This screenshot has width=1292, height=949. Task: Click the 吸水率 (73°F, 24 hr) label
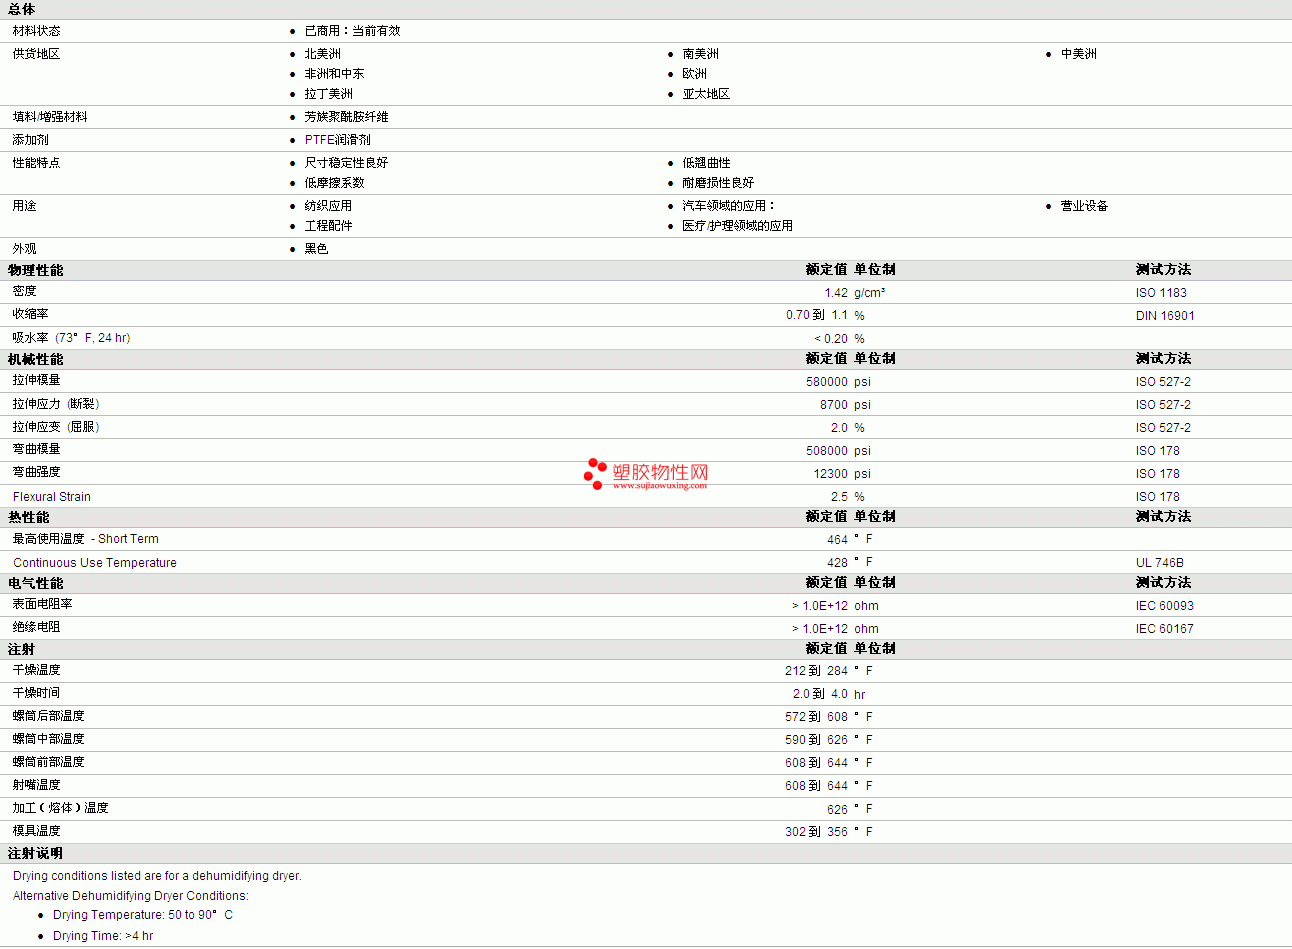71,338
